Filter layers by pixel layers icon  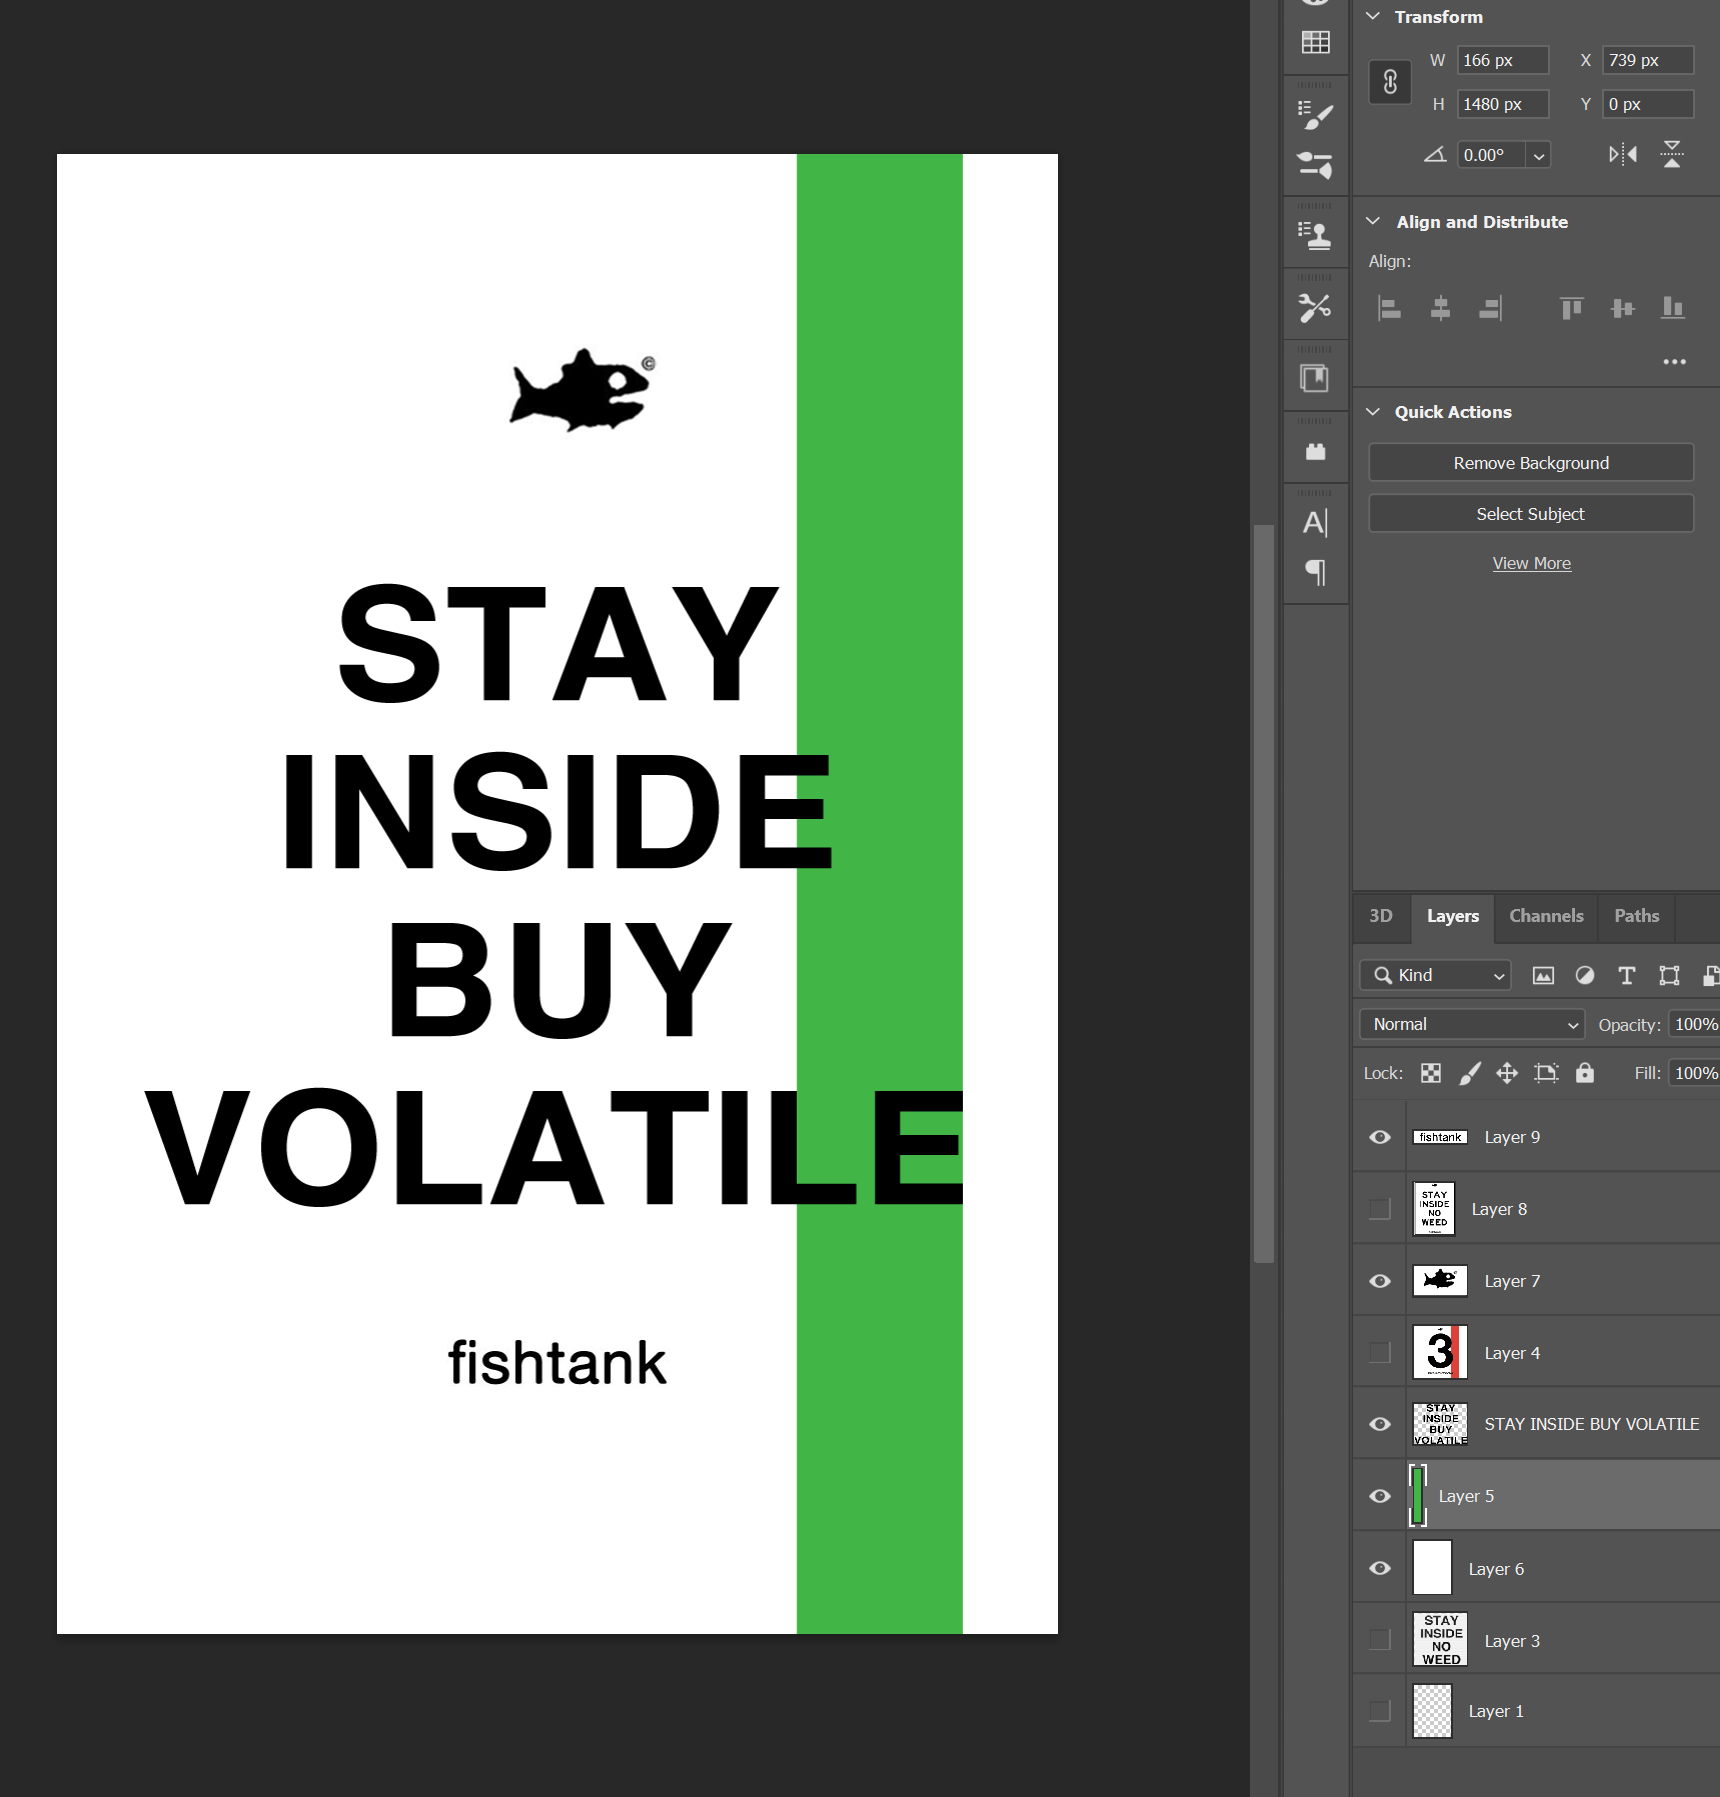click(1543, 975)
